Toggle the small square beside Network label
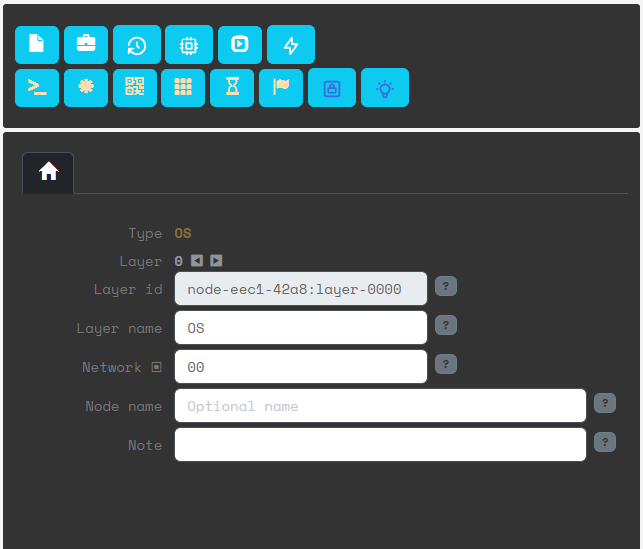Screen dimensions: 643x549 pos(156,367)
